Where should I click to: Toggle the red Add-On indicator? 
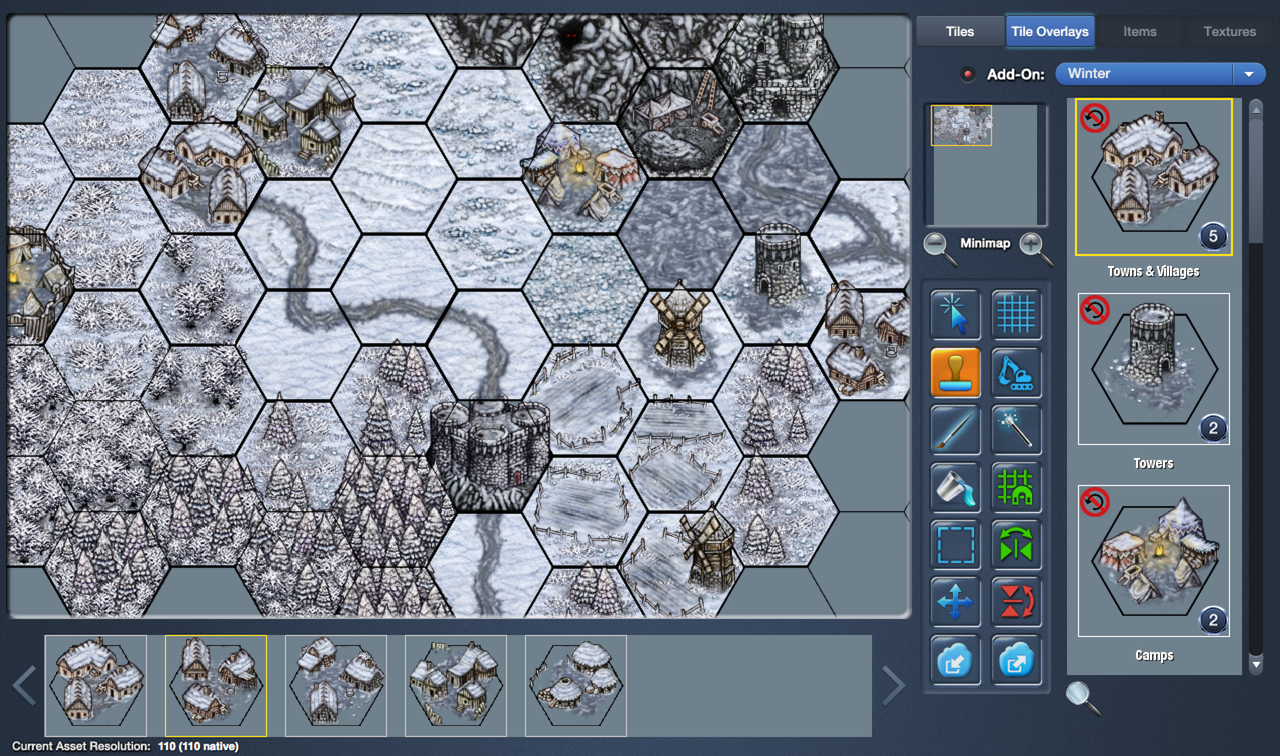pyautogui.click(x=967, y=75)
